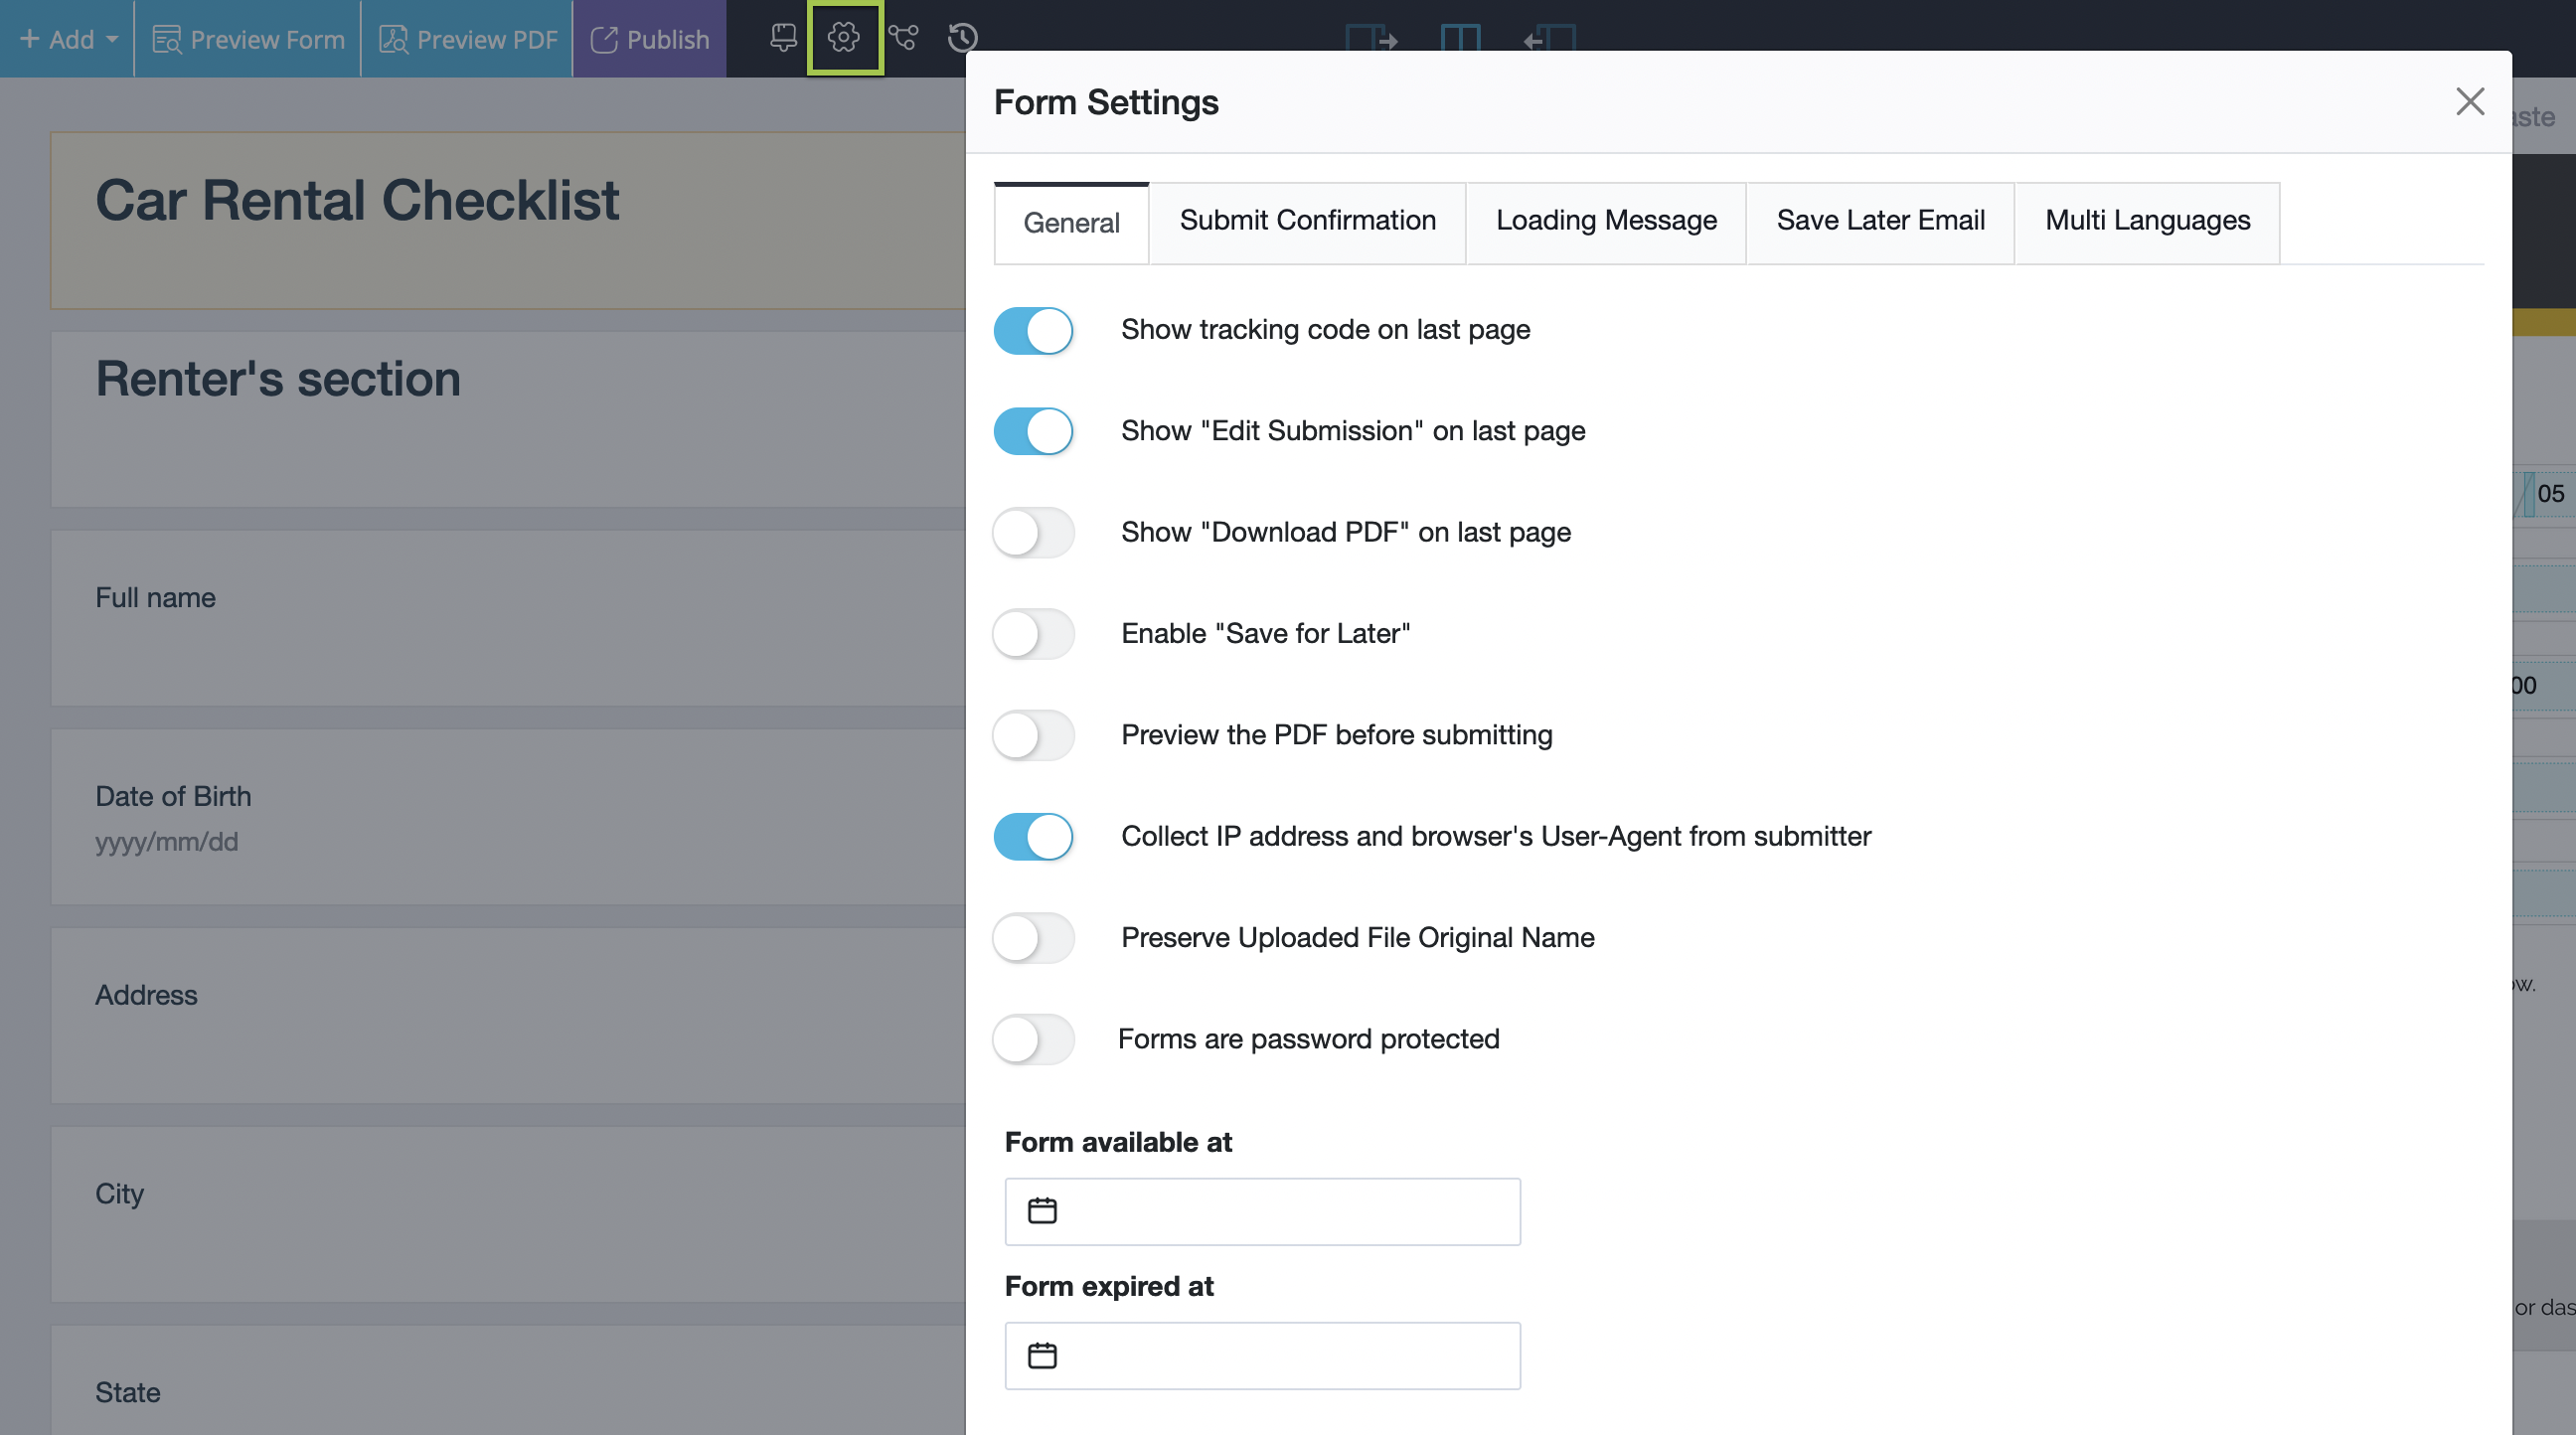Open the workflow connections icon
2576x1435 pixels.
[903, 38]
